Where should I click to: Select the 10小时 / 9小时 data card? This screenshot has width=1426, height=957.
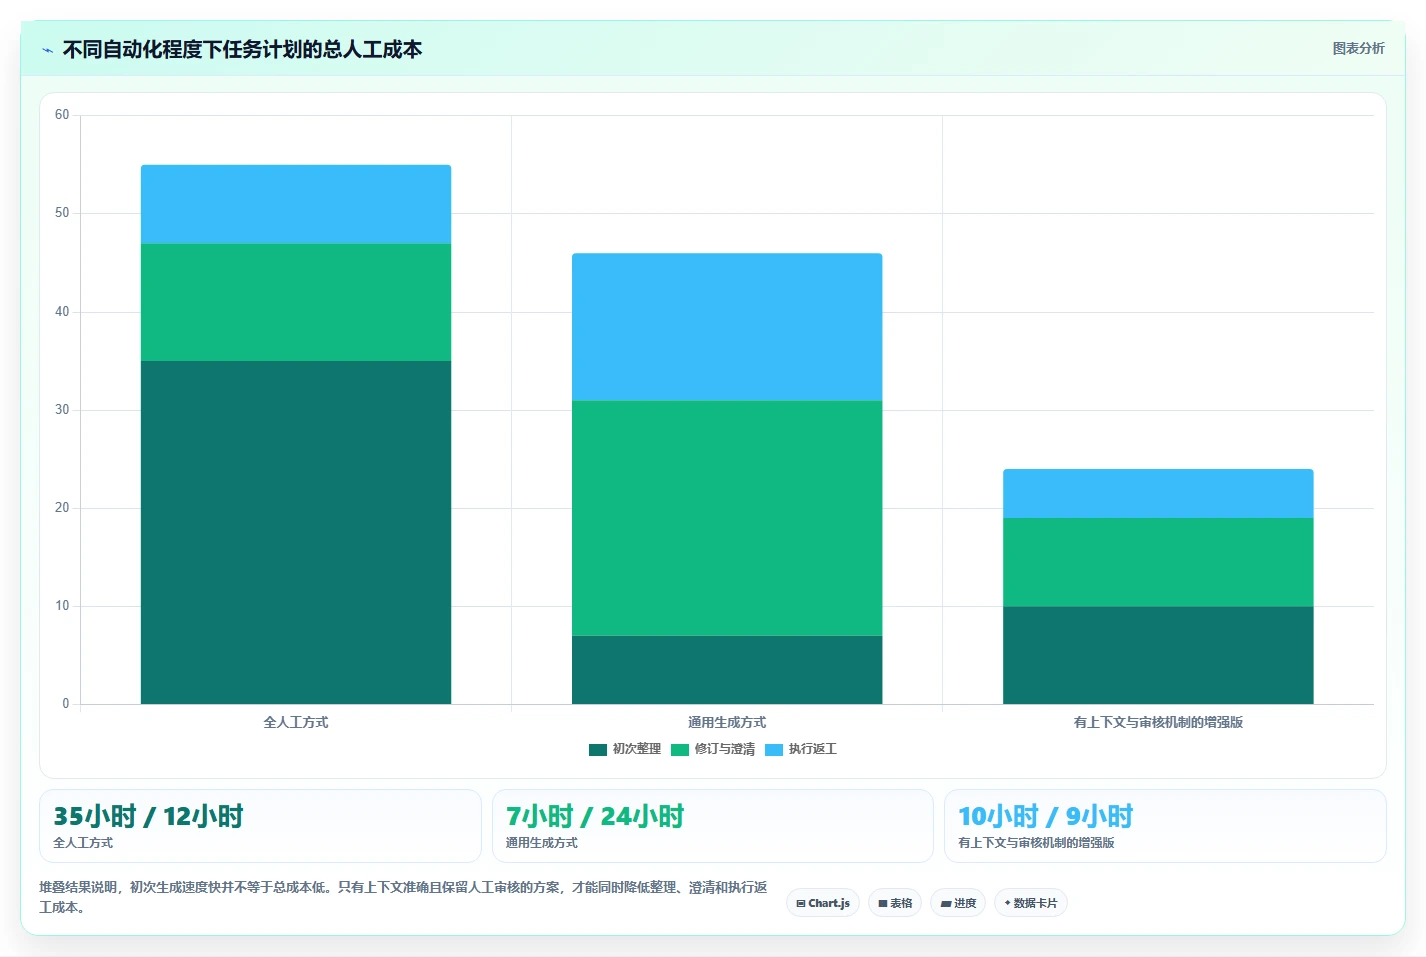(x=1165, y=826)
